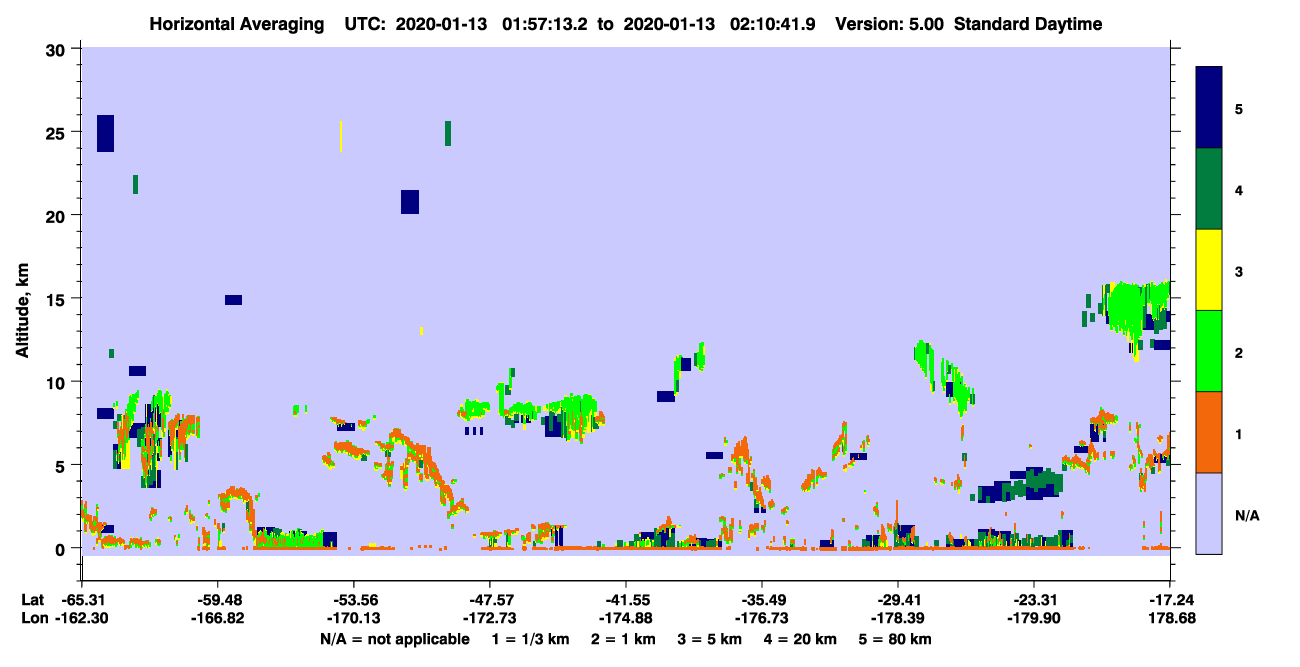Image resolution: width=1300 pixels, height=667 pixels.
Task: Click the longitude value -170.13
Action: click(x=354, y=618)
